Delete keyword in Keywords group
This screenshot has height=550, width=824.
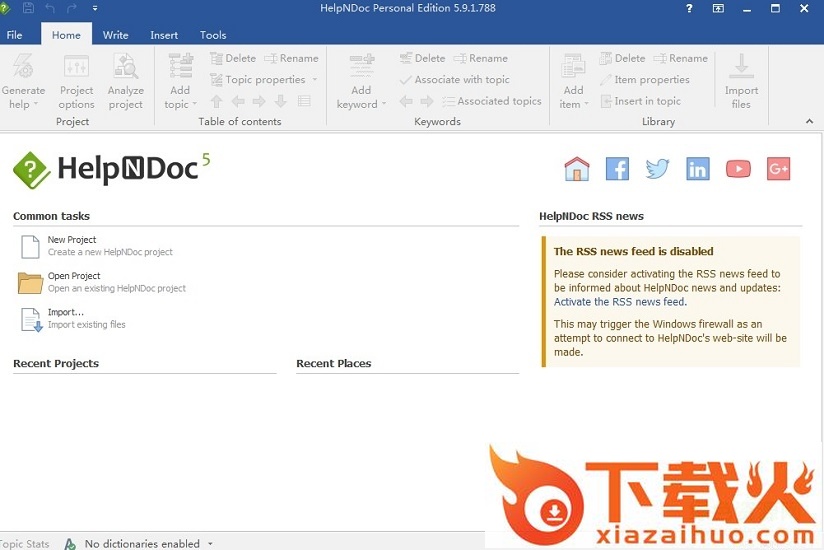coord(422,58)
